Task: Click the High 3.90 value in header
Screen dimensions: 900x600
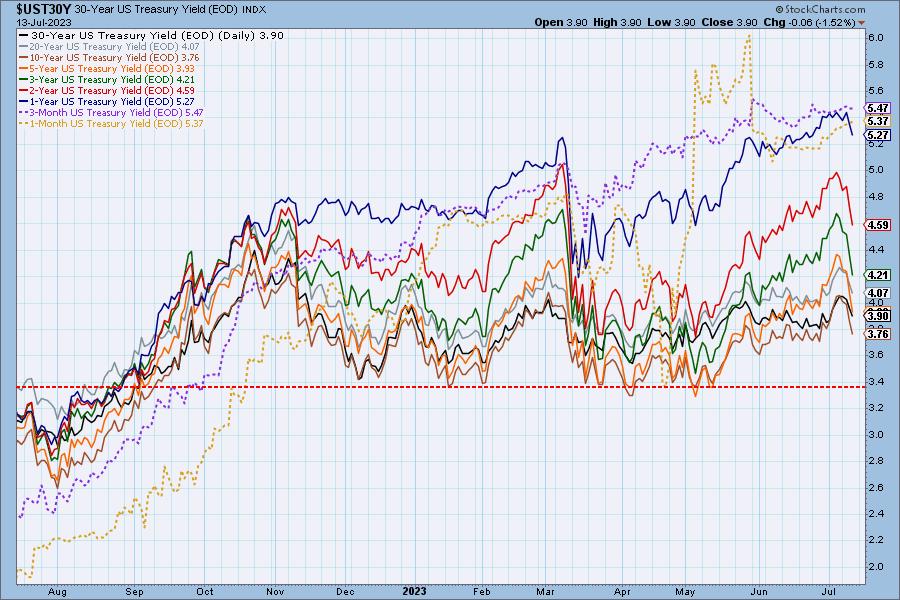Action: 617,22
